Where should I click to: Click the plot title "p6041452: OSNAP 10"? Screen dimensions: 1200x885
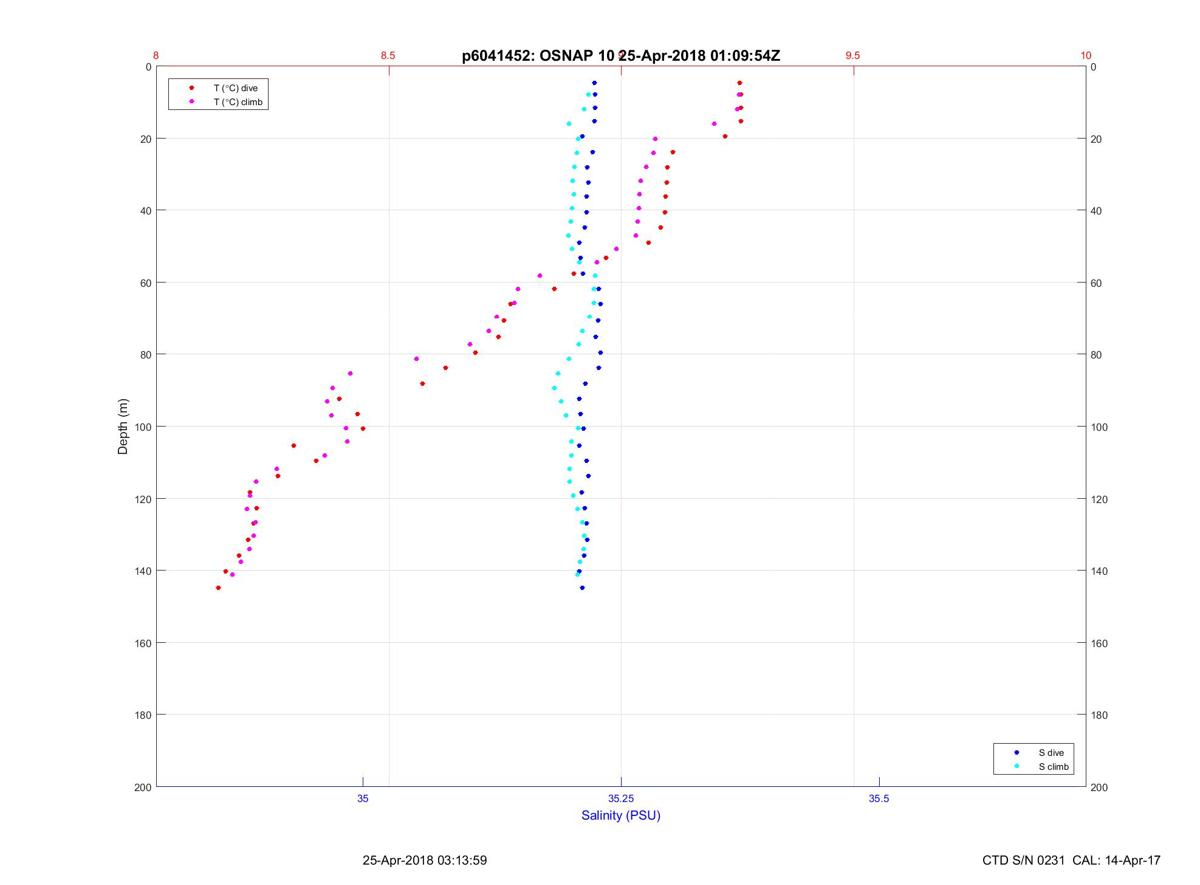(x=537, y=56)
